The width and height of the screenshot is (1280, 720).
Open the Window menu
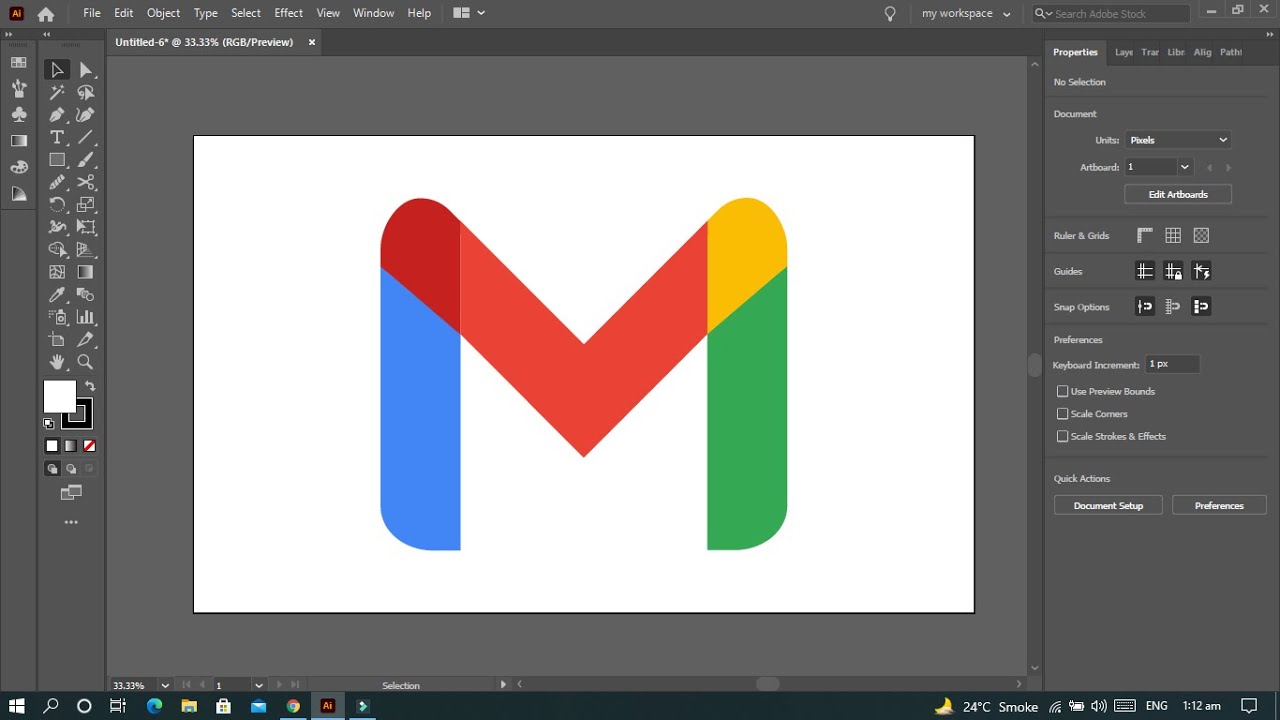tap(373, 13)
